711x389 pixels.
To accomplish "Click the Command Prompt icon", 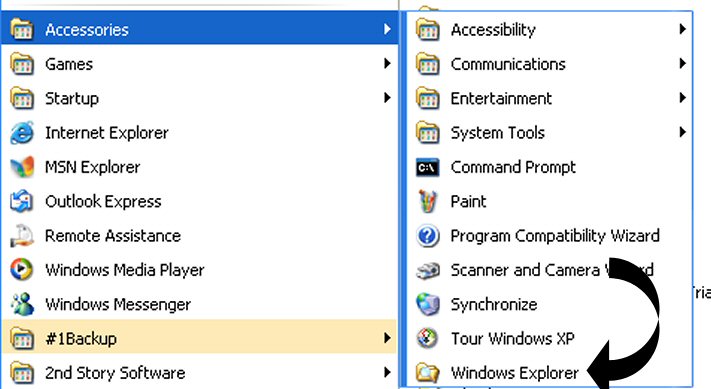I will (x=428, y=167).
